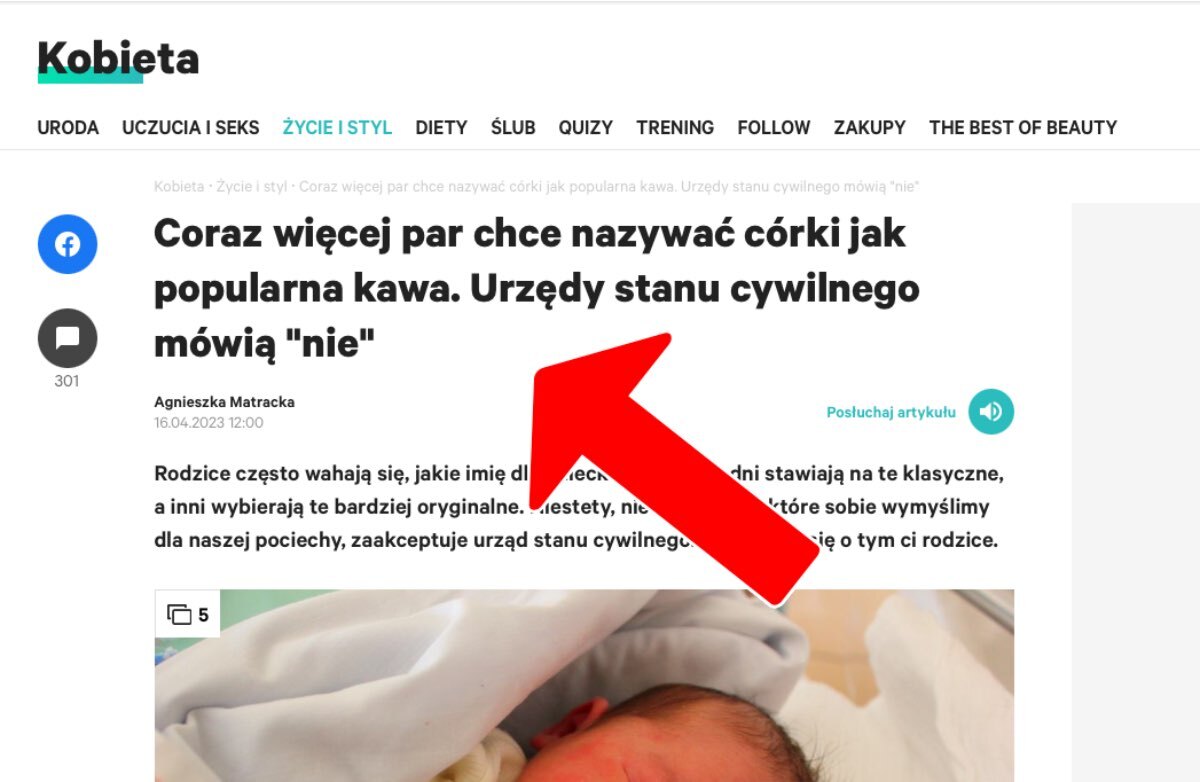Open author Agnieszka Matracka's profile
The width and height of the screenshot is (1200, 782).
(224, 402)
